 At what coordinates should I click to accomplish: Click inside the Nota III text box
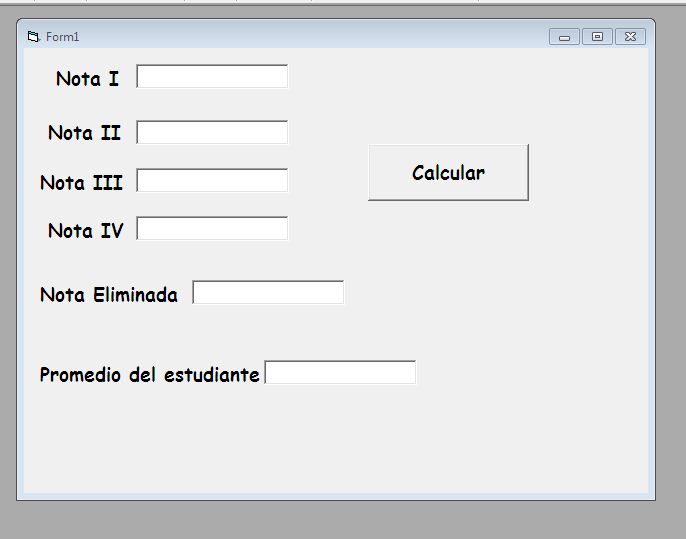click(x=212, y=180)
